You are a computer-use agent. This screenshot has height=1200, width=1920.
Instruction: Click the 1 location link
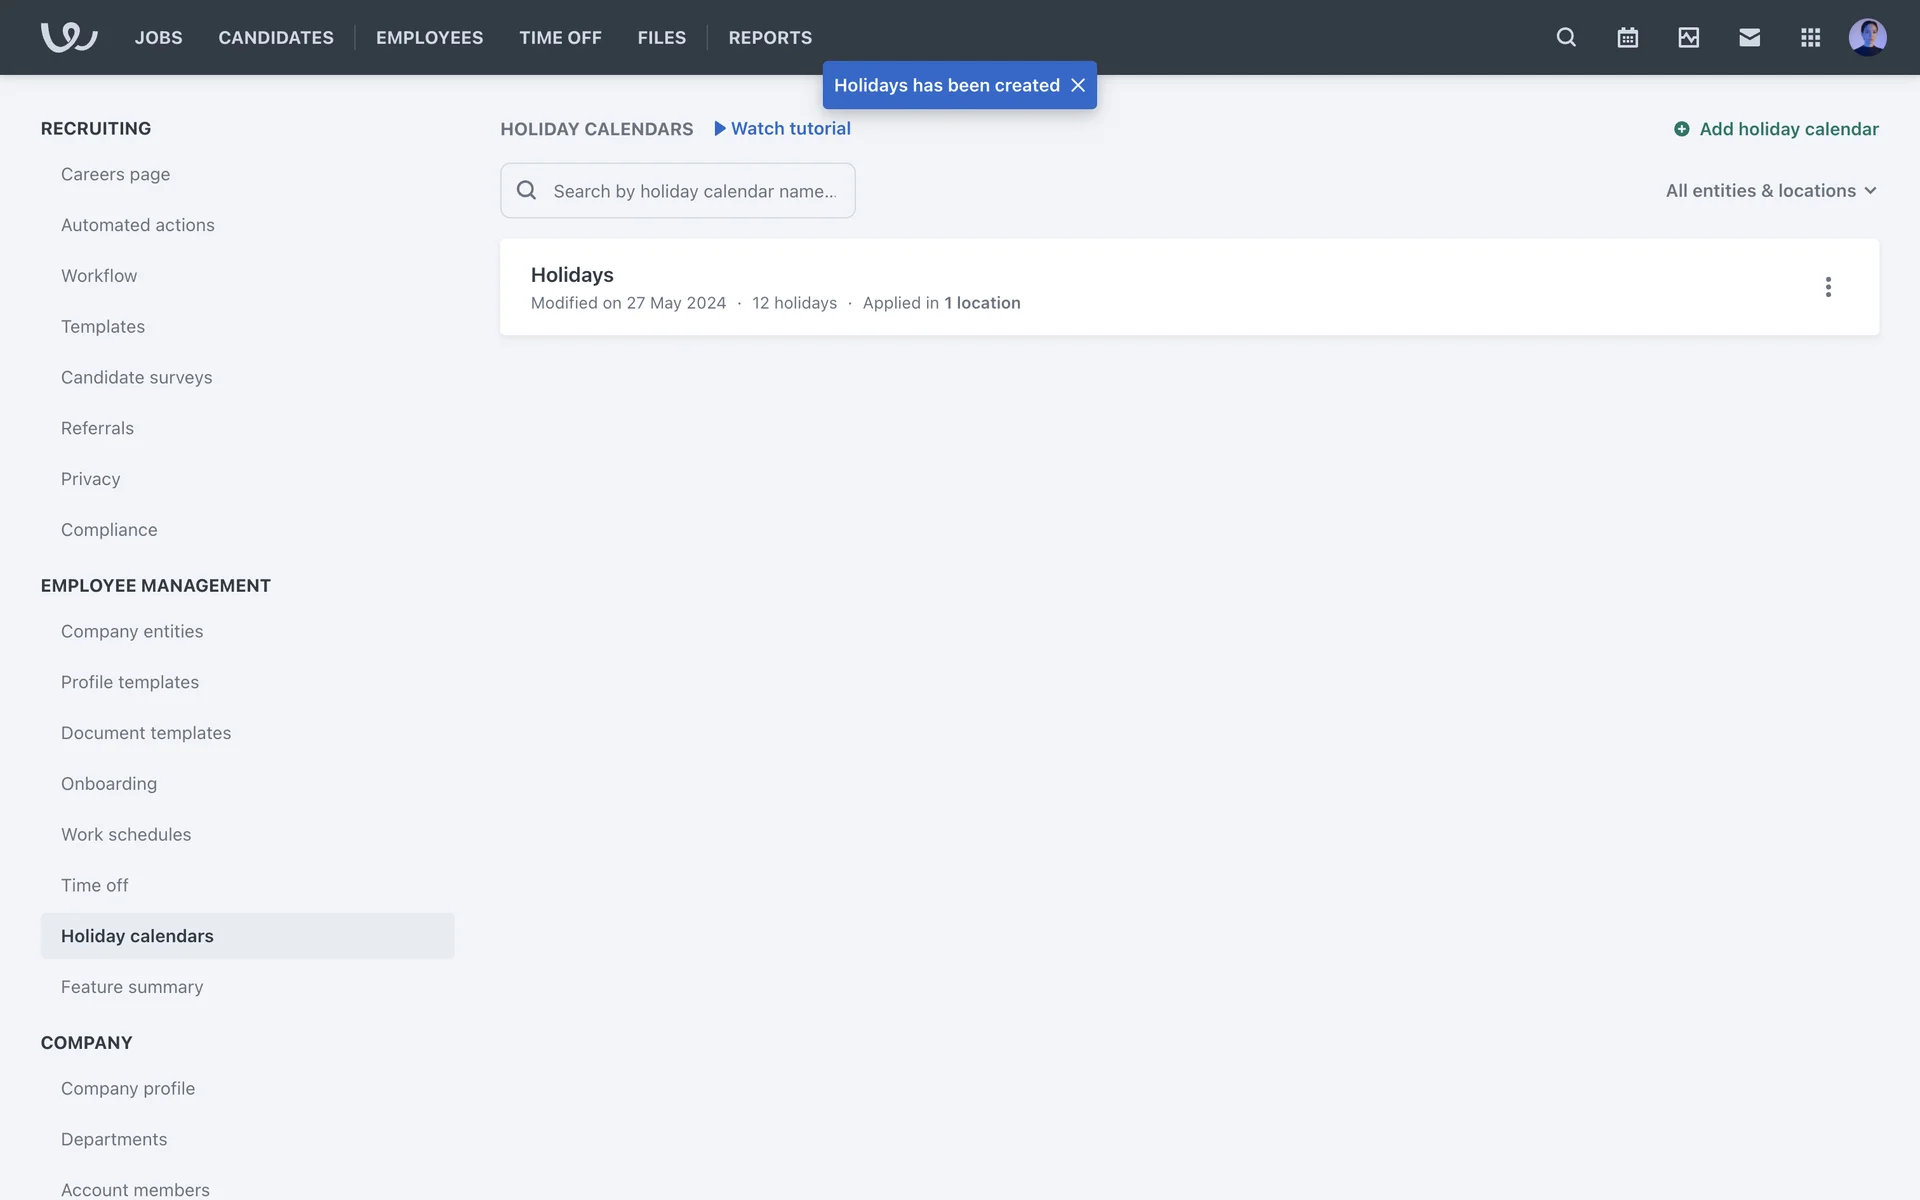coord(982,303)
